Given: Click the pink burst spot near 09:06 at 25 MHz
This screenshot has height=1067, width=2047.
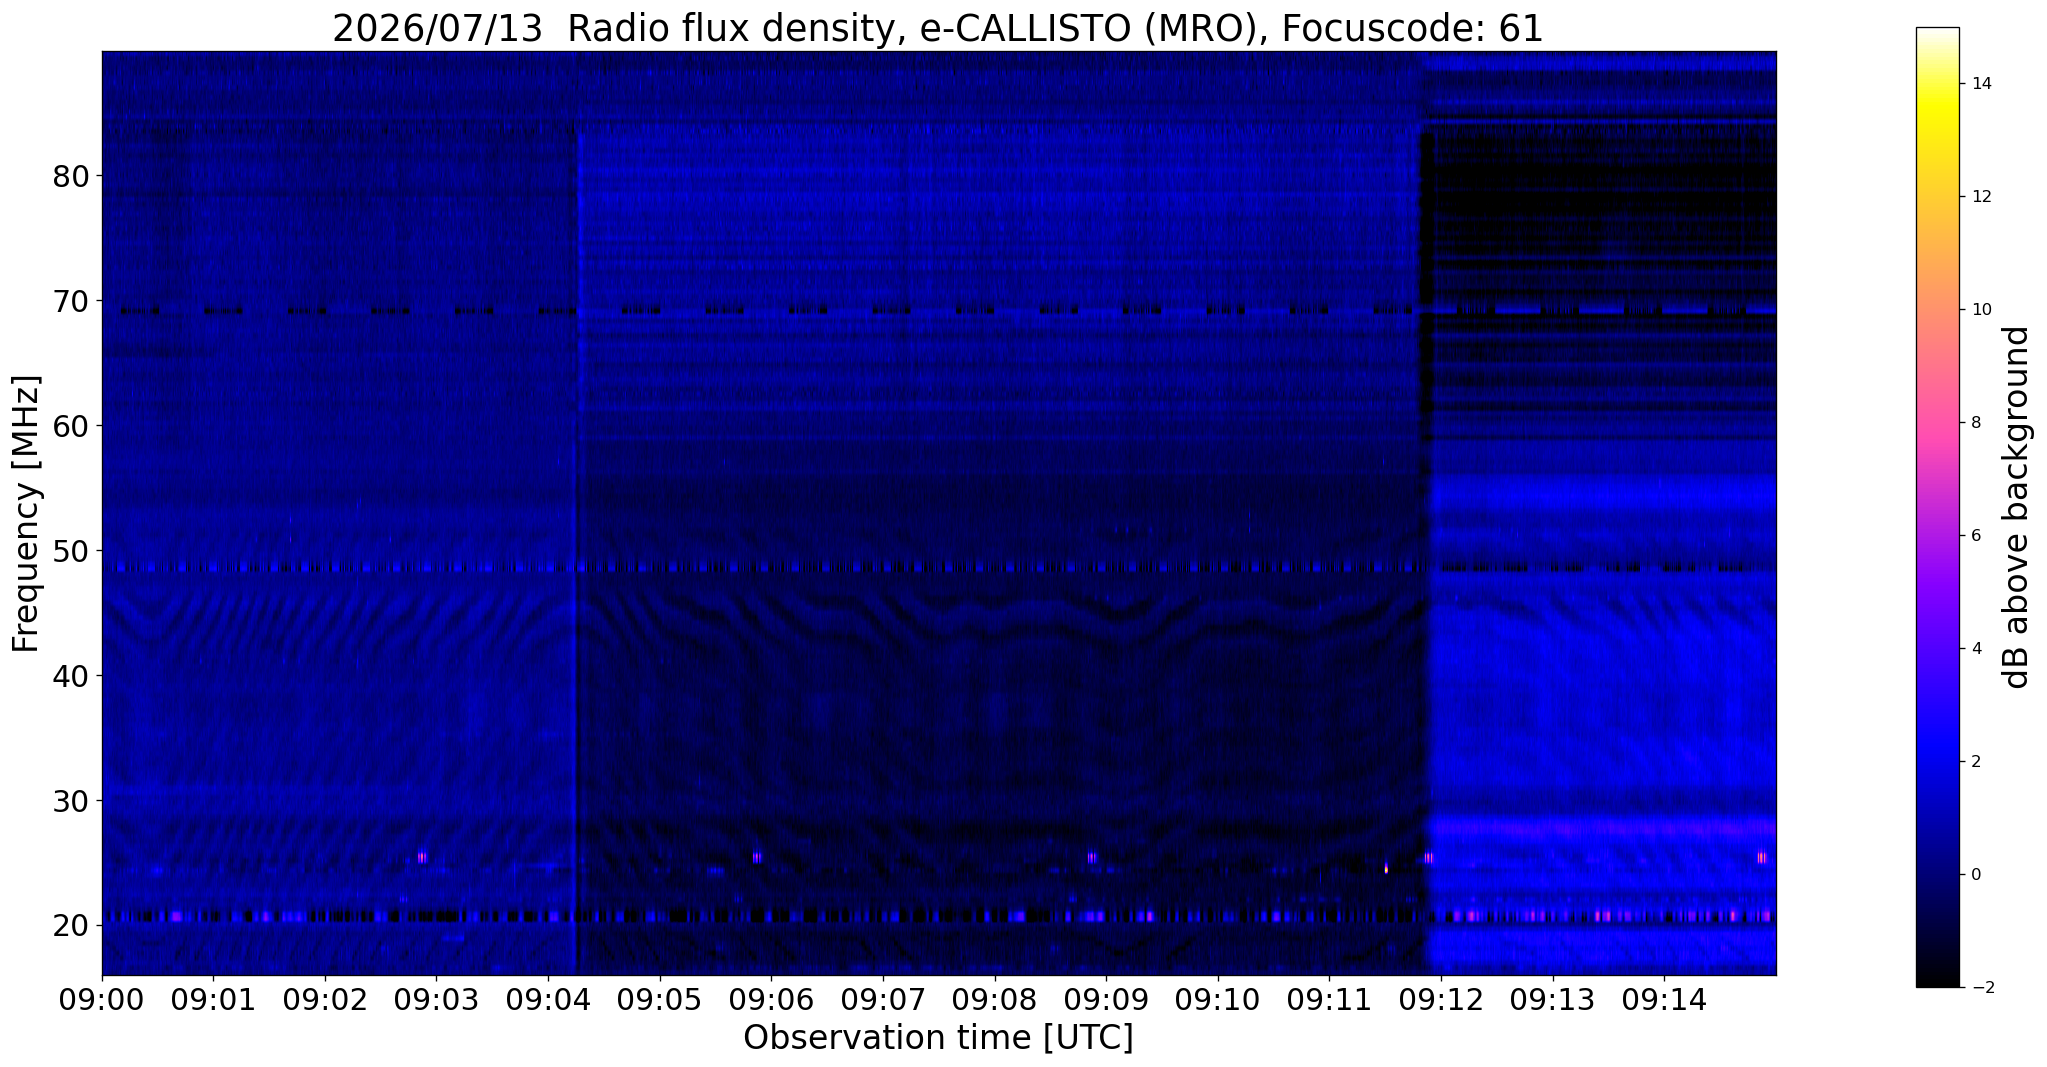Looking at the screenshot, I should coord(757,857).
